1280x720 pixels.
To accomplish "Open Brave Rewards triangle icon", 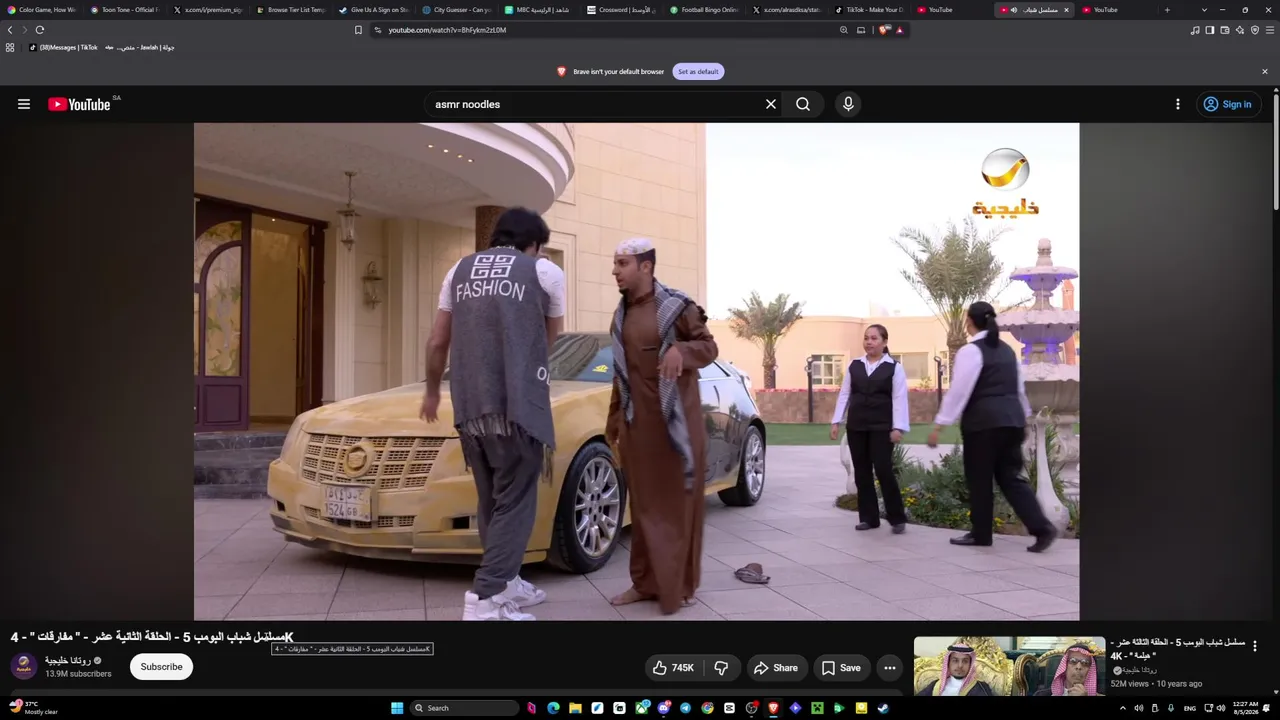I will 900,30.
